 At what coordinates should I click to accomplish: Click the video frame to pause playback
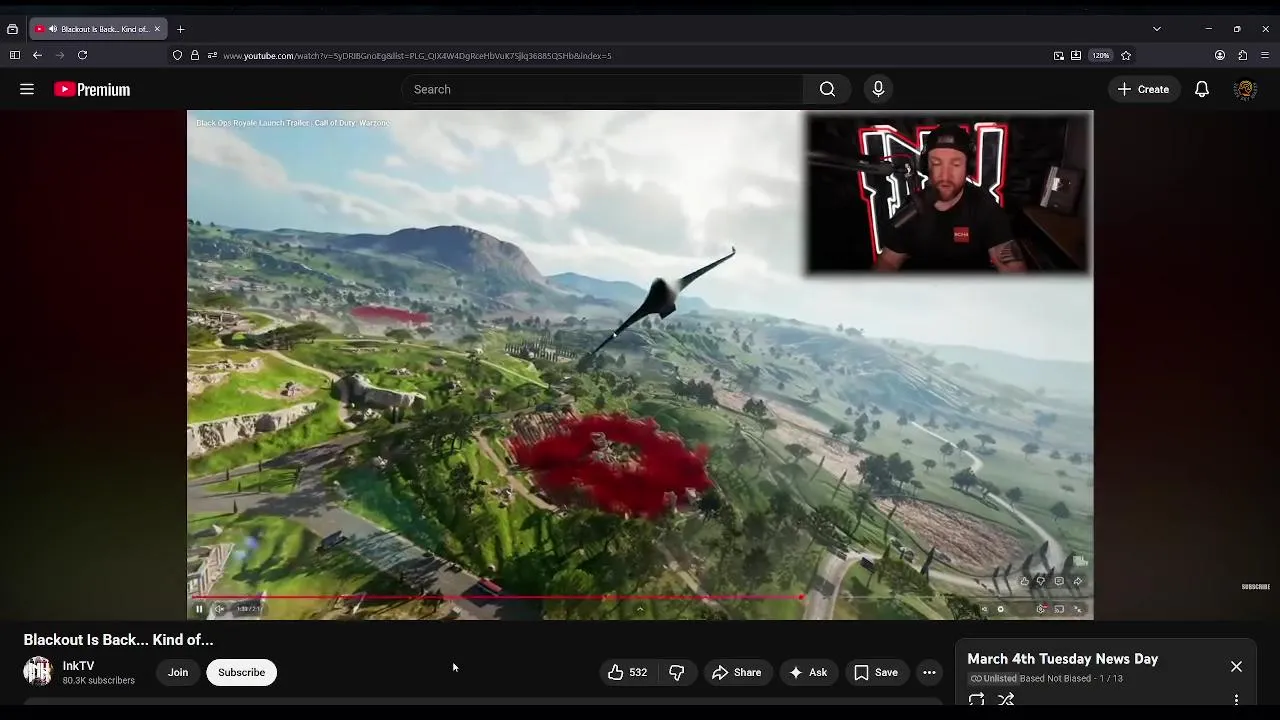640,365
